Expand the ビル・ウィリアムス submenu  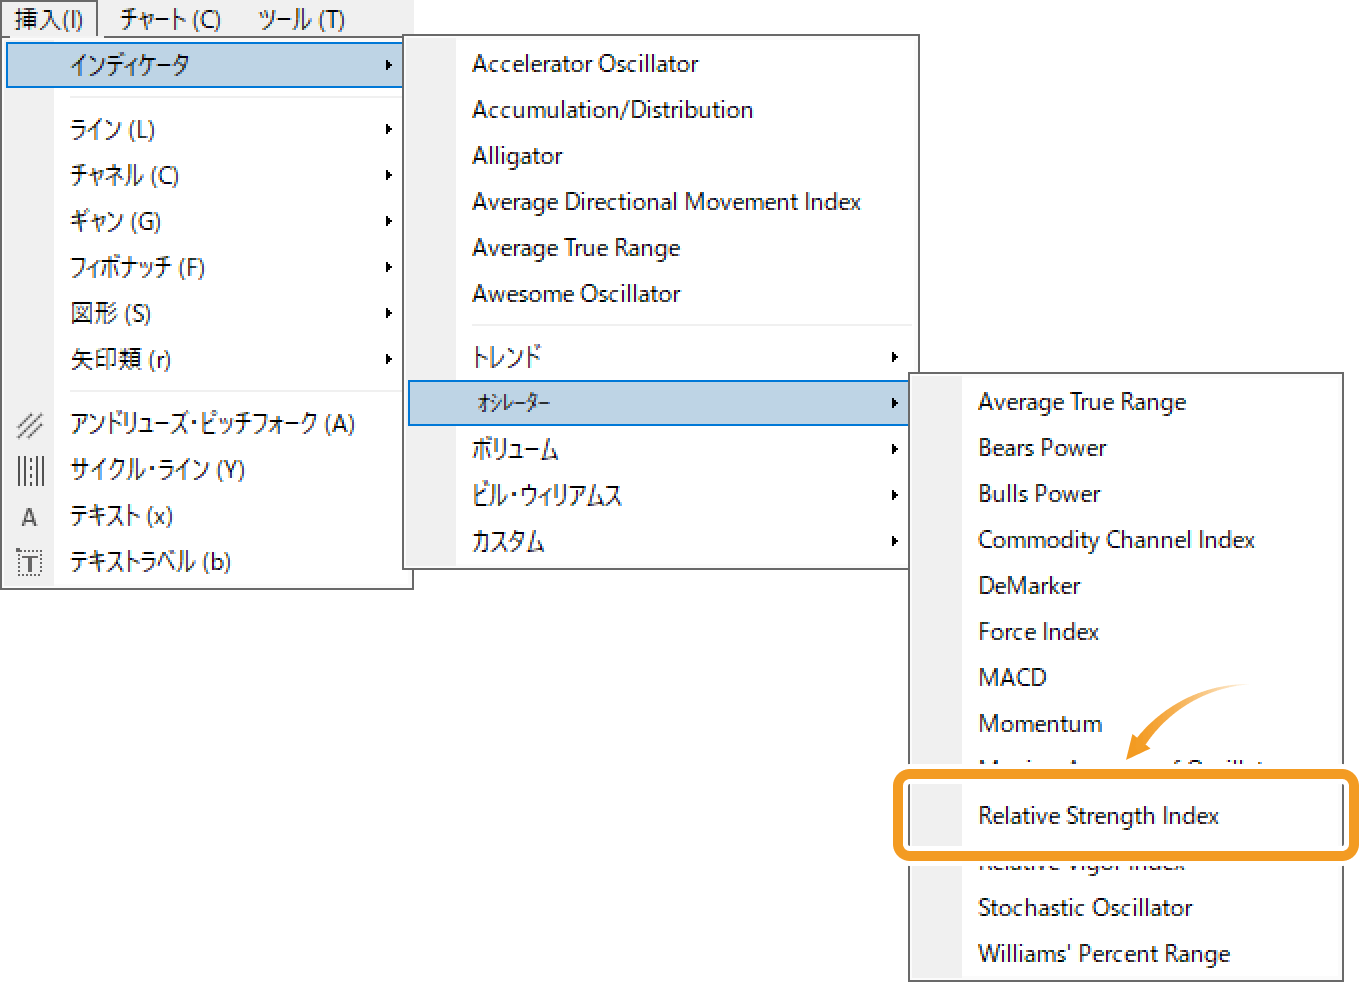(660, 495)
